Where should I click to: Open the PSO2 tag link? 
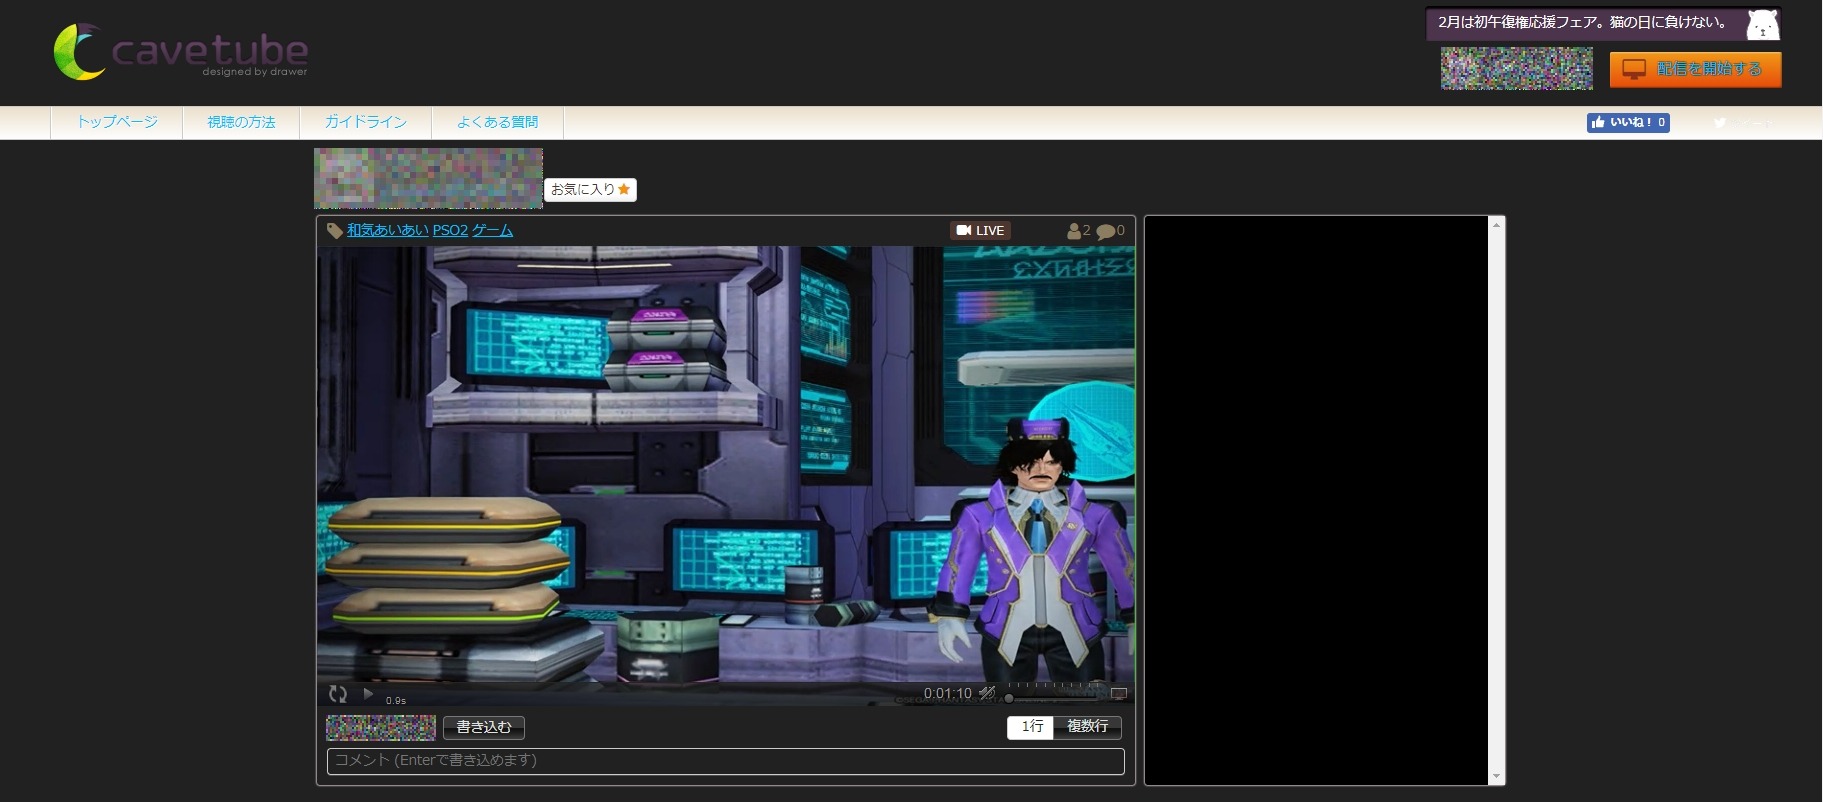pos(450,230)
